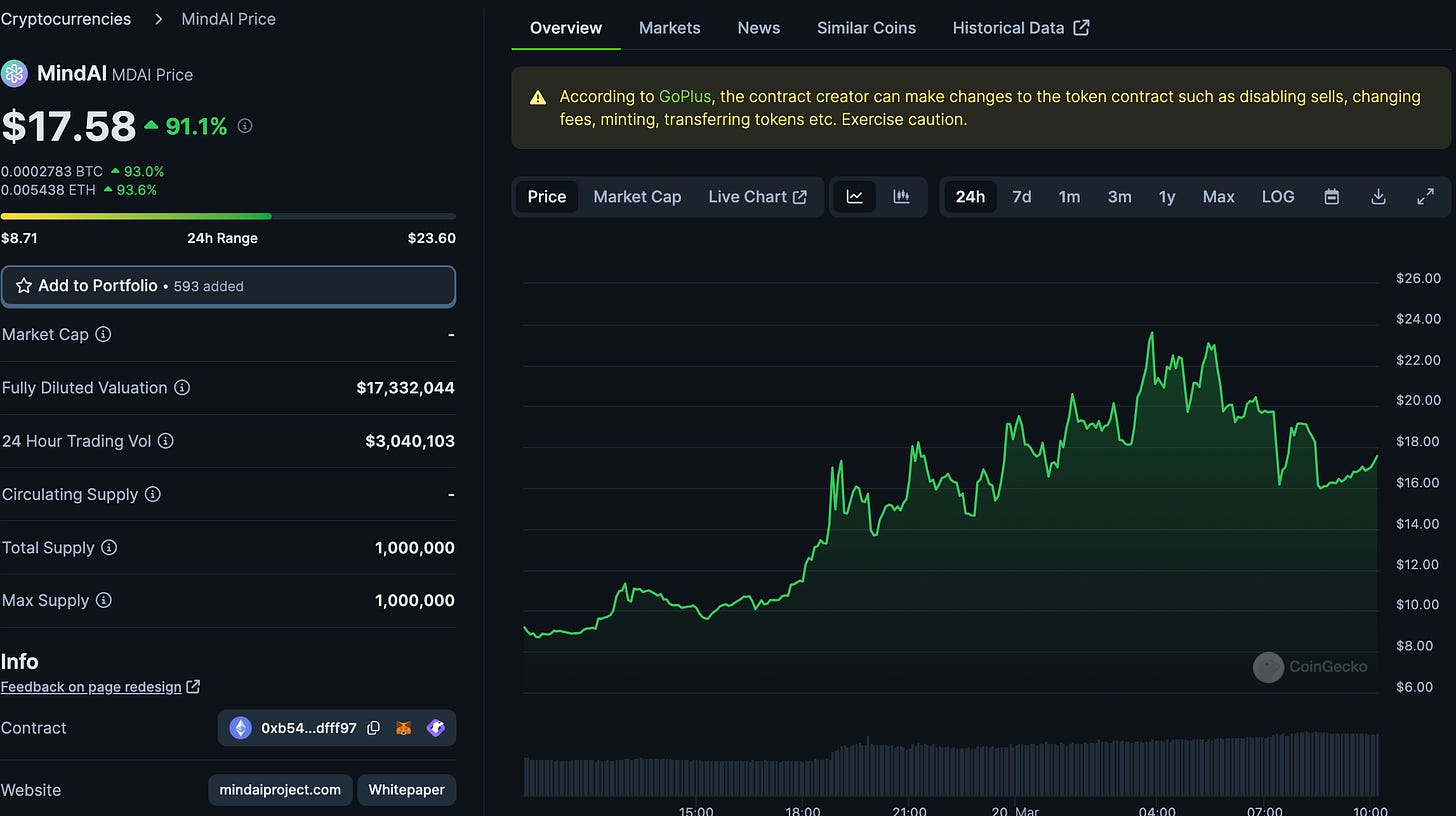Copy the contract address icon
The height and width of the screenshot is (816, 1456).
coord(373,728)
